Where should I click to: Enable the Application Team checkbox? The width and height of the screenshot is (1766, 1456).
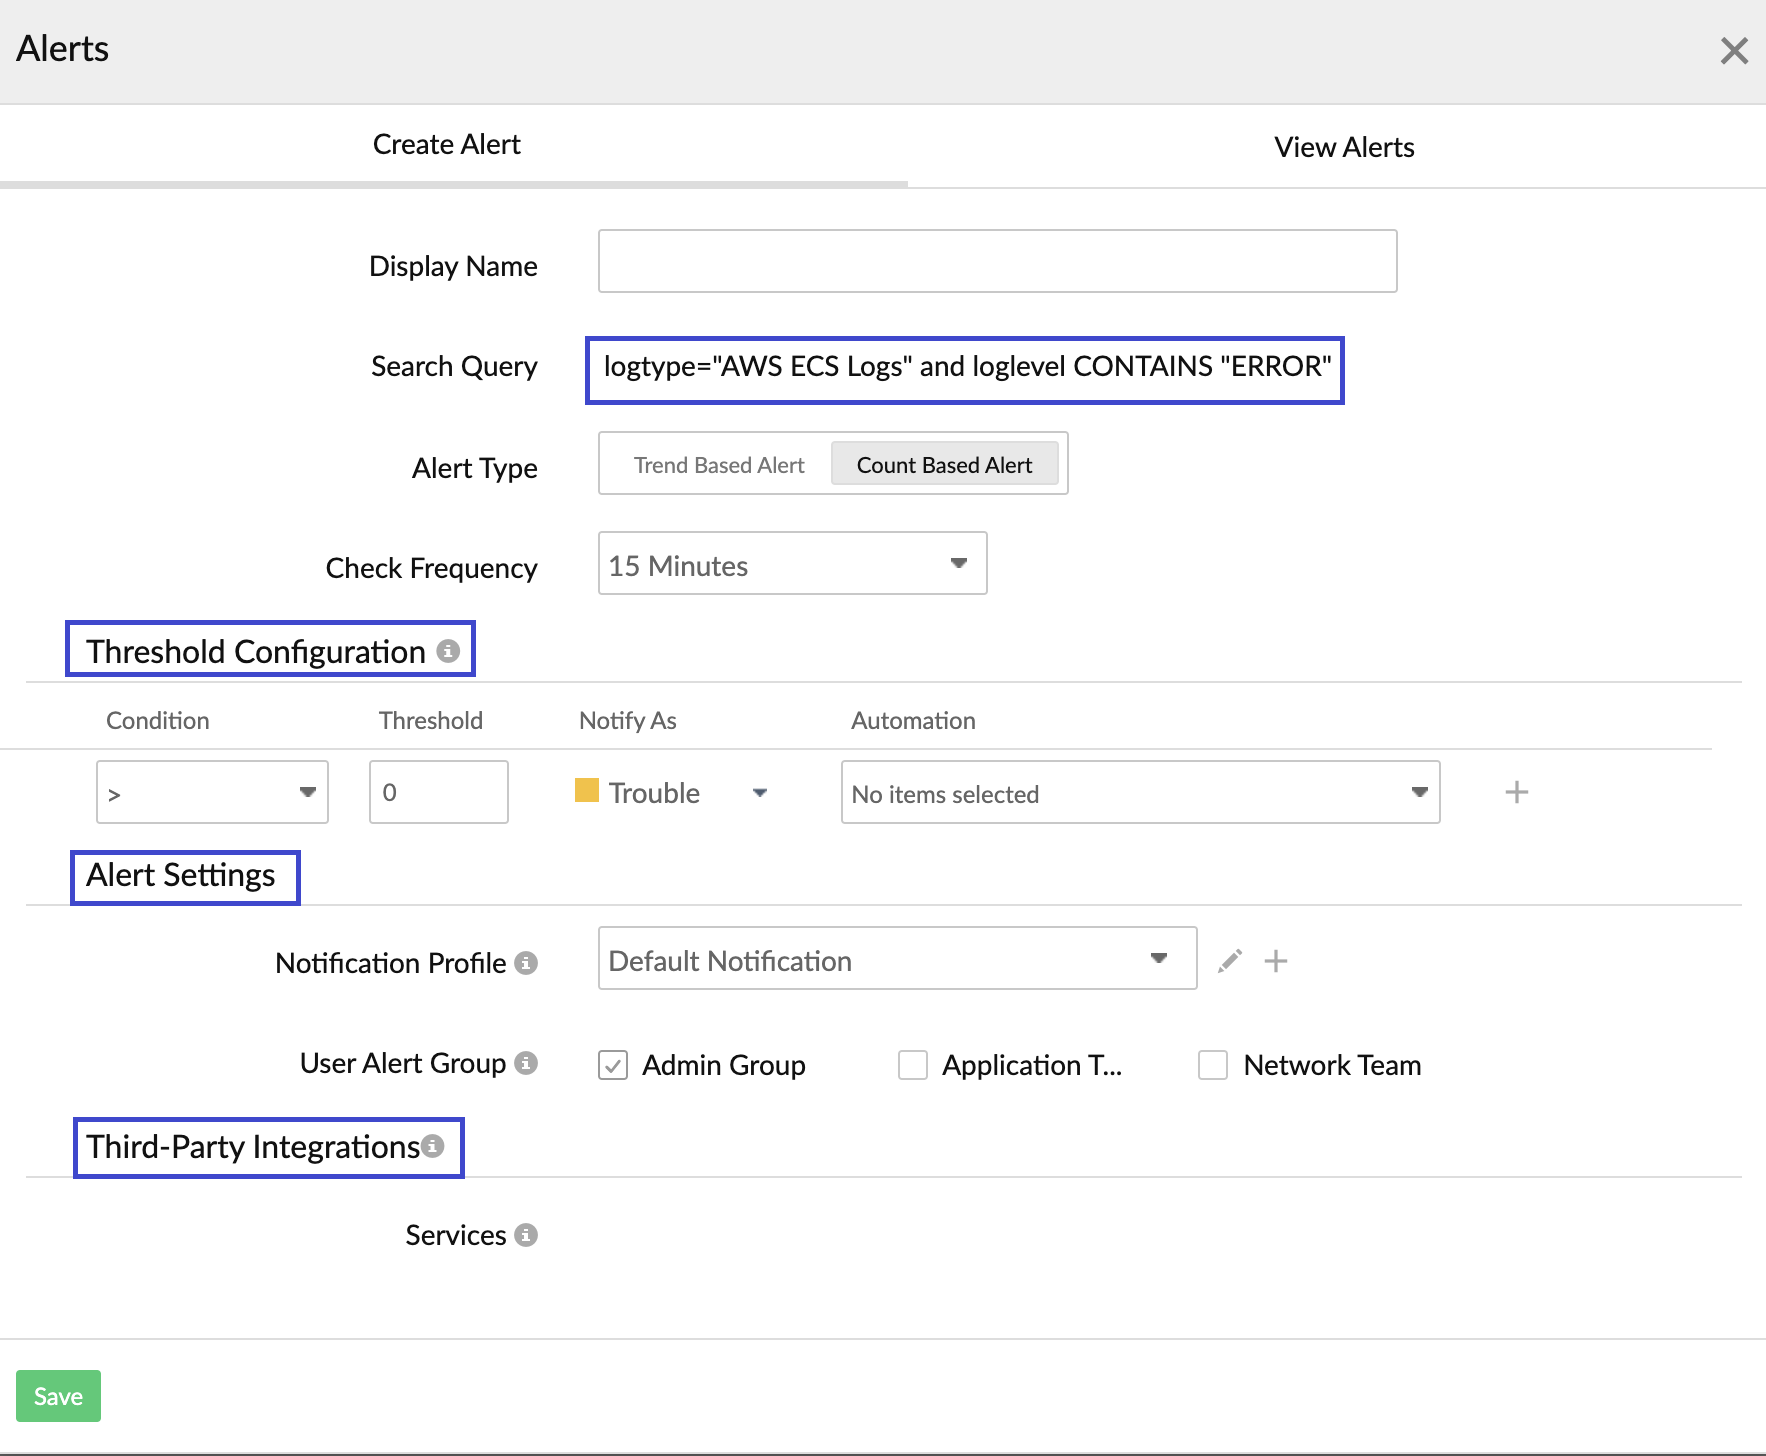click(x=913, y=1065)
